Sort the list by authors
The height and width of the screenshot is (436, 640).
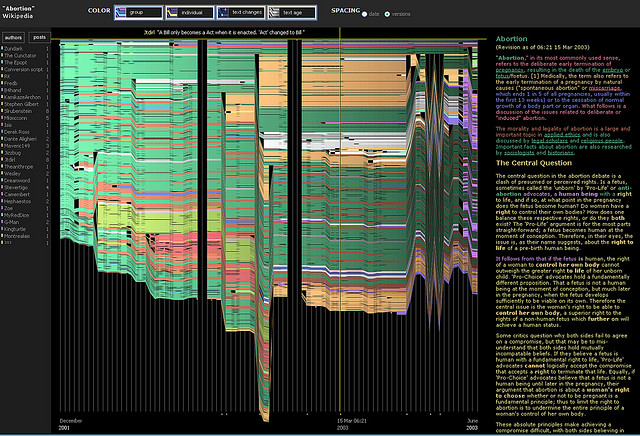pos(13,38)
